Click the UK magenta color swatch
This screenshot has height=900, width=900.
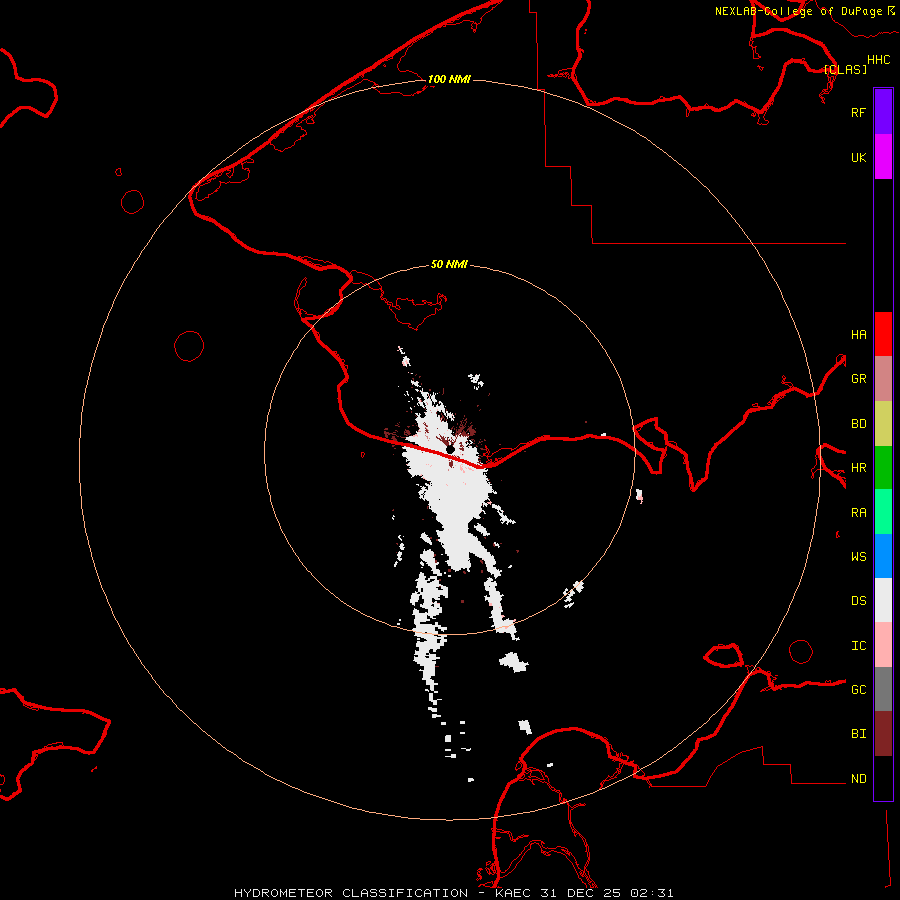pyautogui.click(x=883, y=157)
